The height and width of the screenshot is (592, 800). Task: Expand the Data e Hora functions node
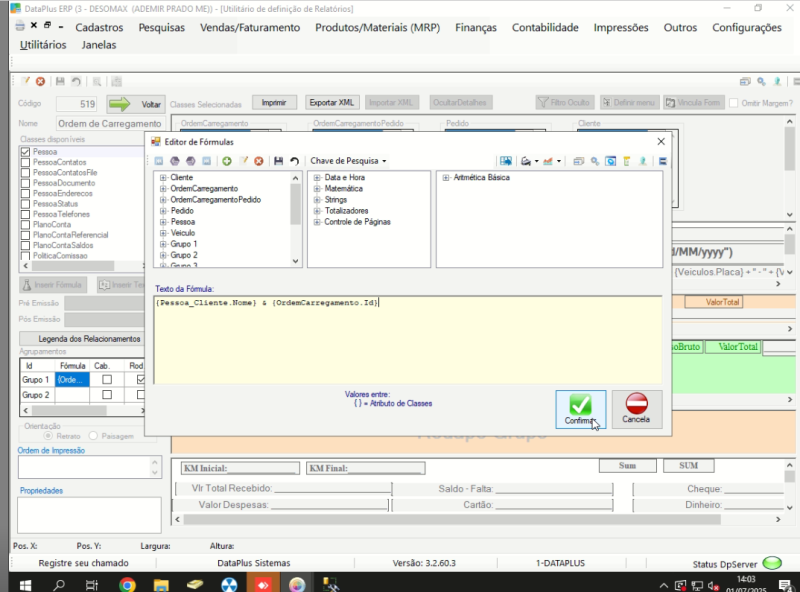click(x=317, y=178)
